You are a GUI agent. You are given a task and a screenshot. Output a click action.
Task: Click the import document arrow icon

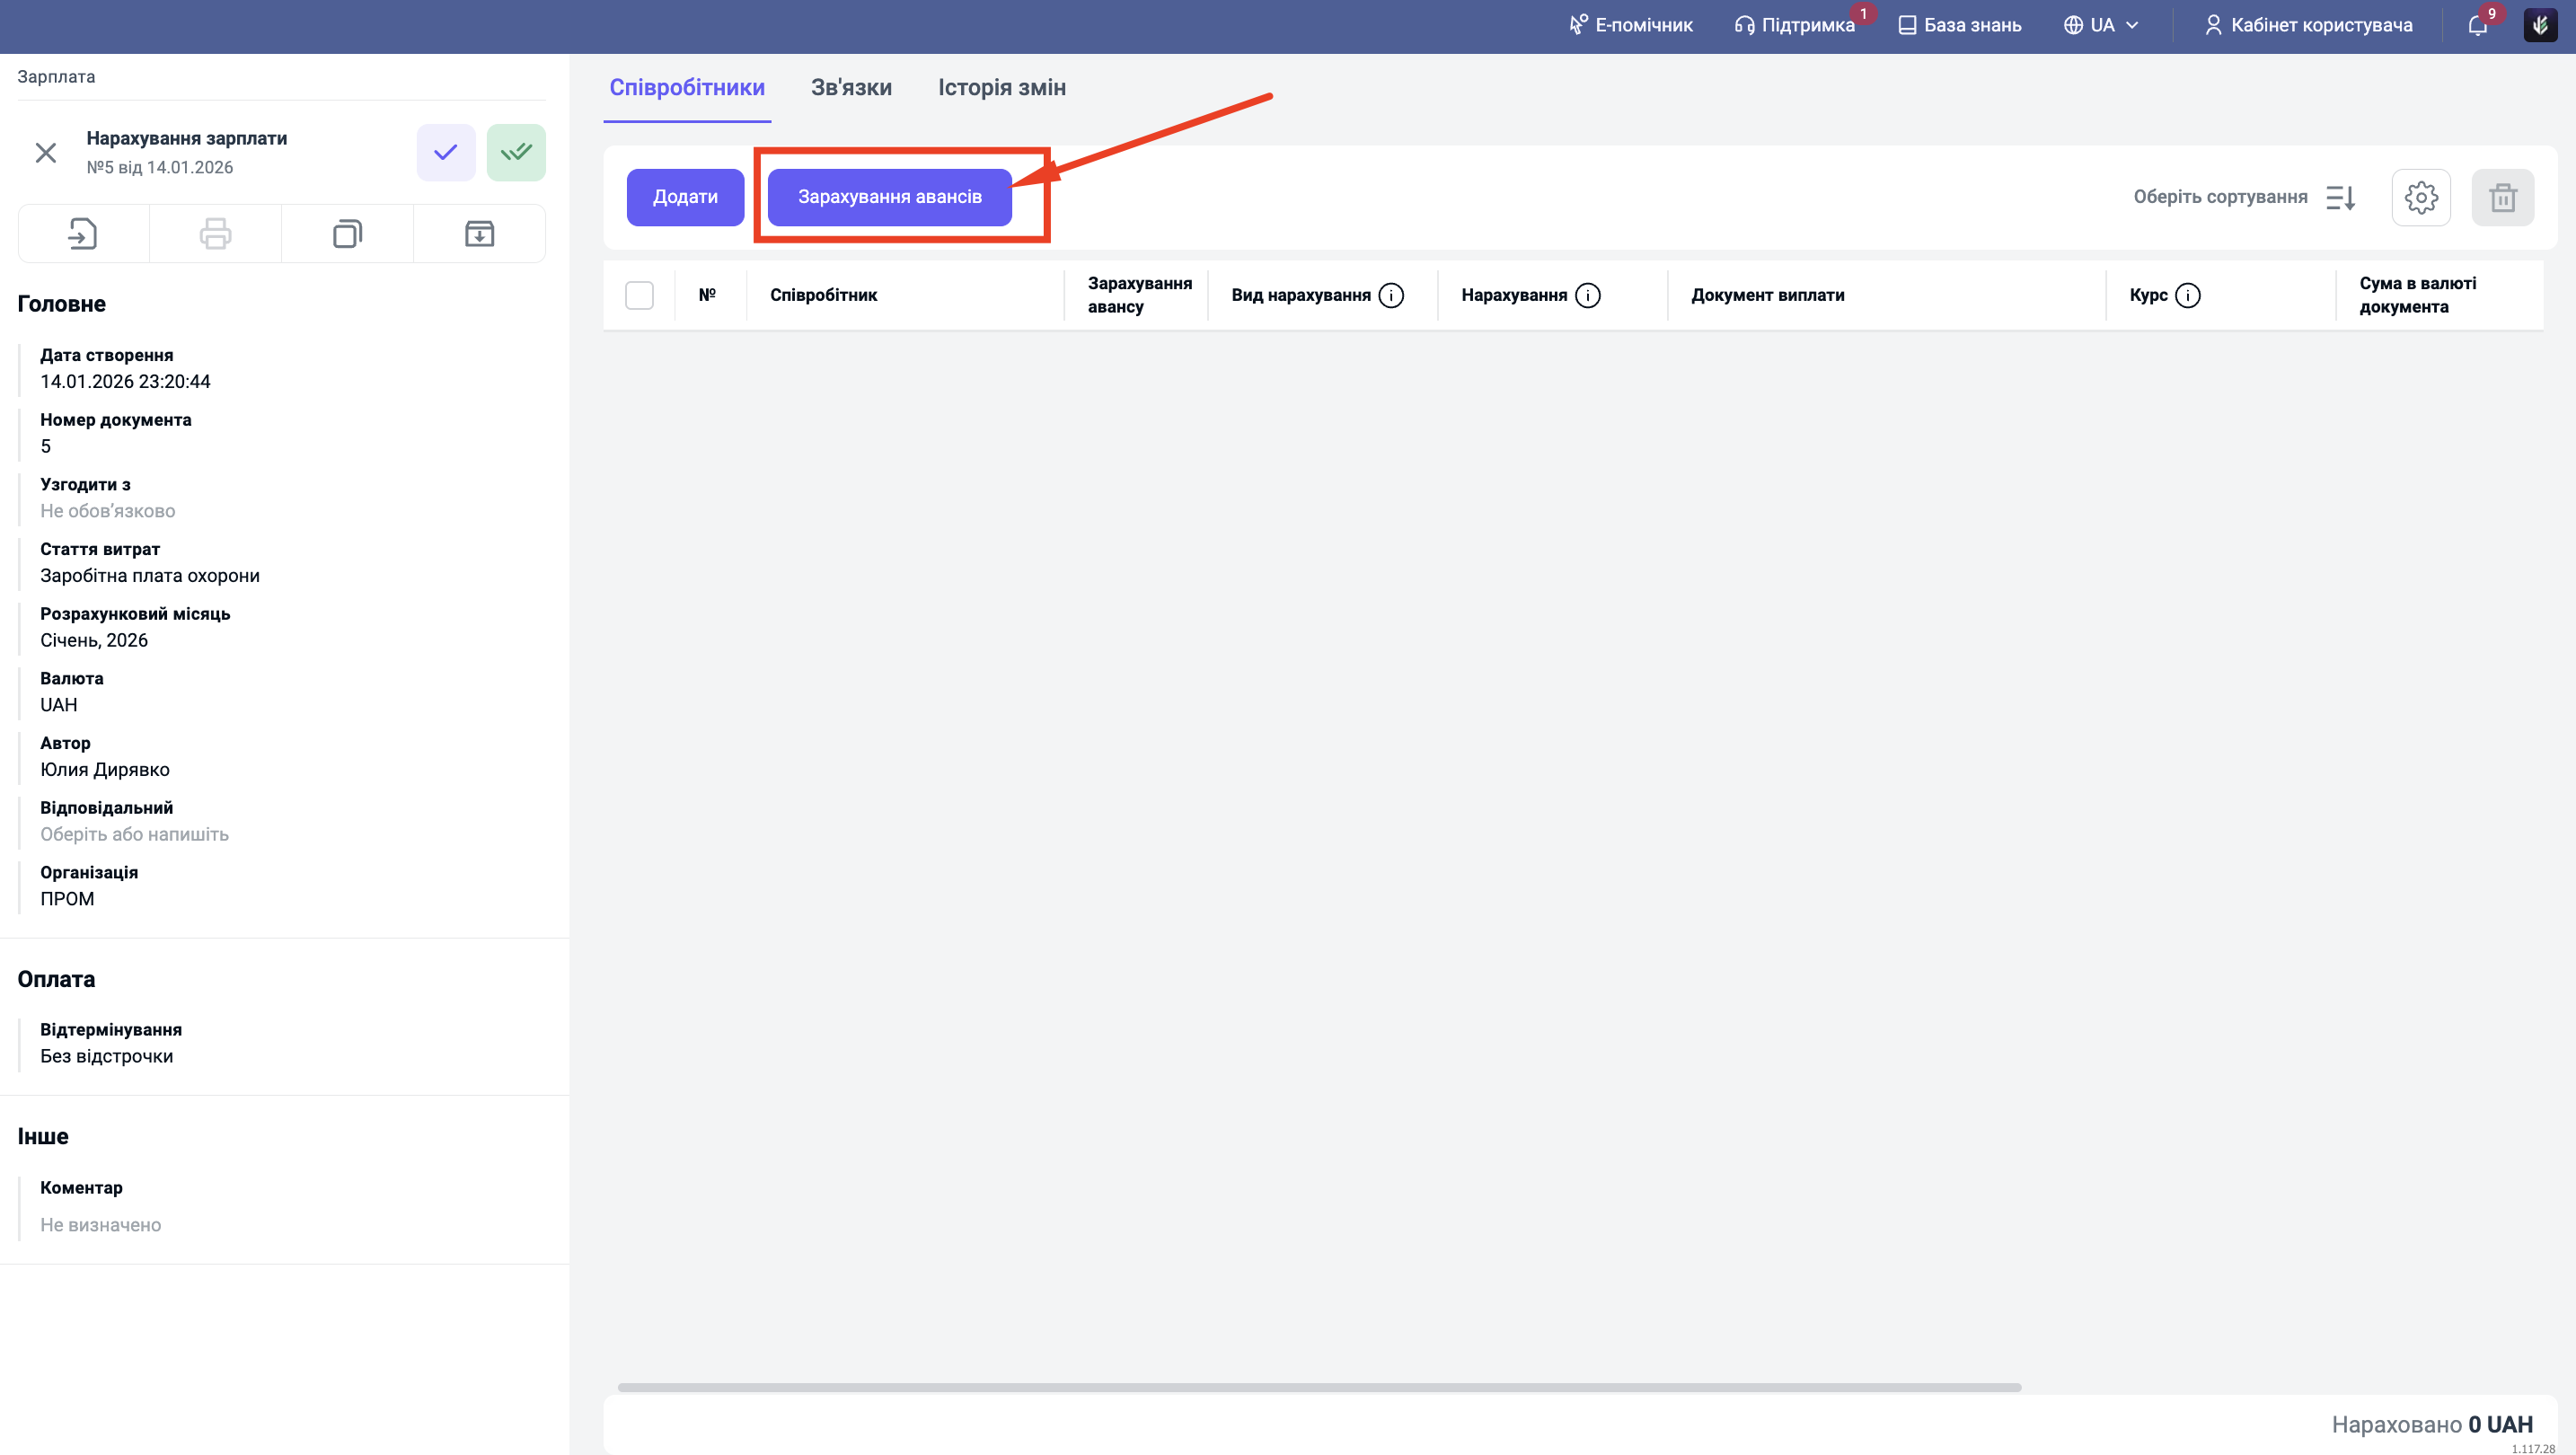[83, 234]
